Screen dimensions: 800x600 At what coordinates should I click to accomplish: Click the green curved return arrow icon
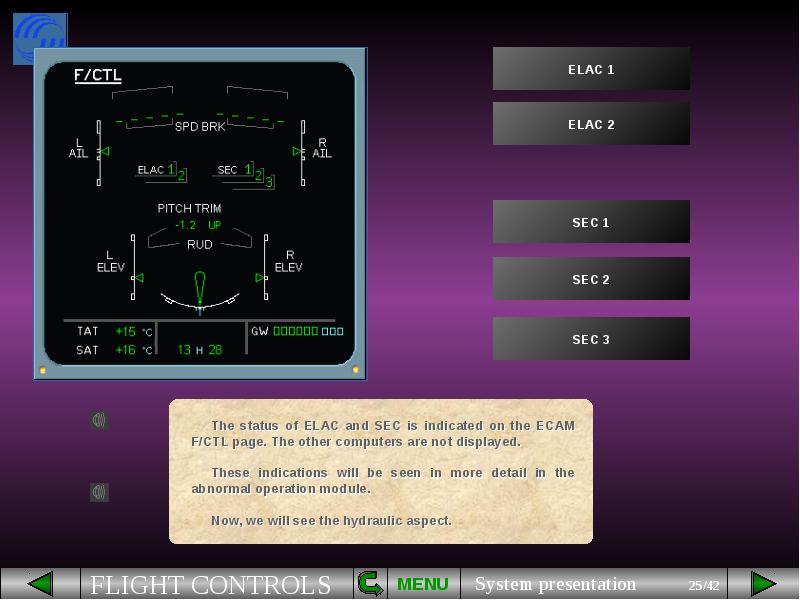pyautogui.click(x=370, y=584)
